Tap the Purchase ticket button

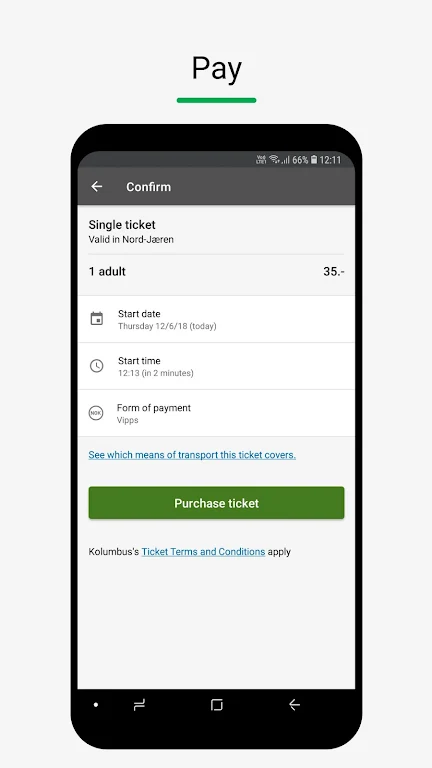coord(216,503)
